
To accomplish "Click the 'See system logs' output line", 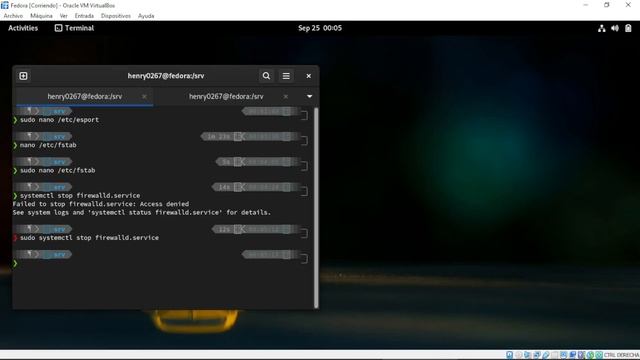I will (x=142, y=213).
